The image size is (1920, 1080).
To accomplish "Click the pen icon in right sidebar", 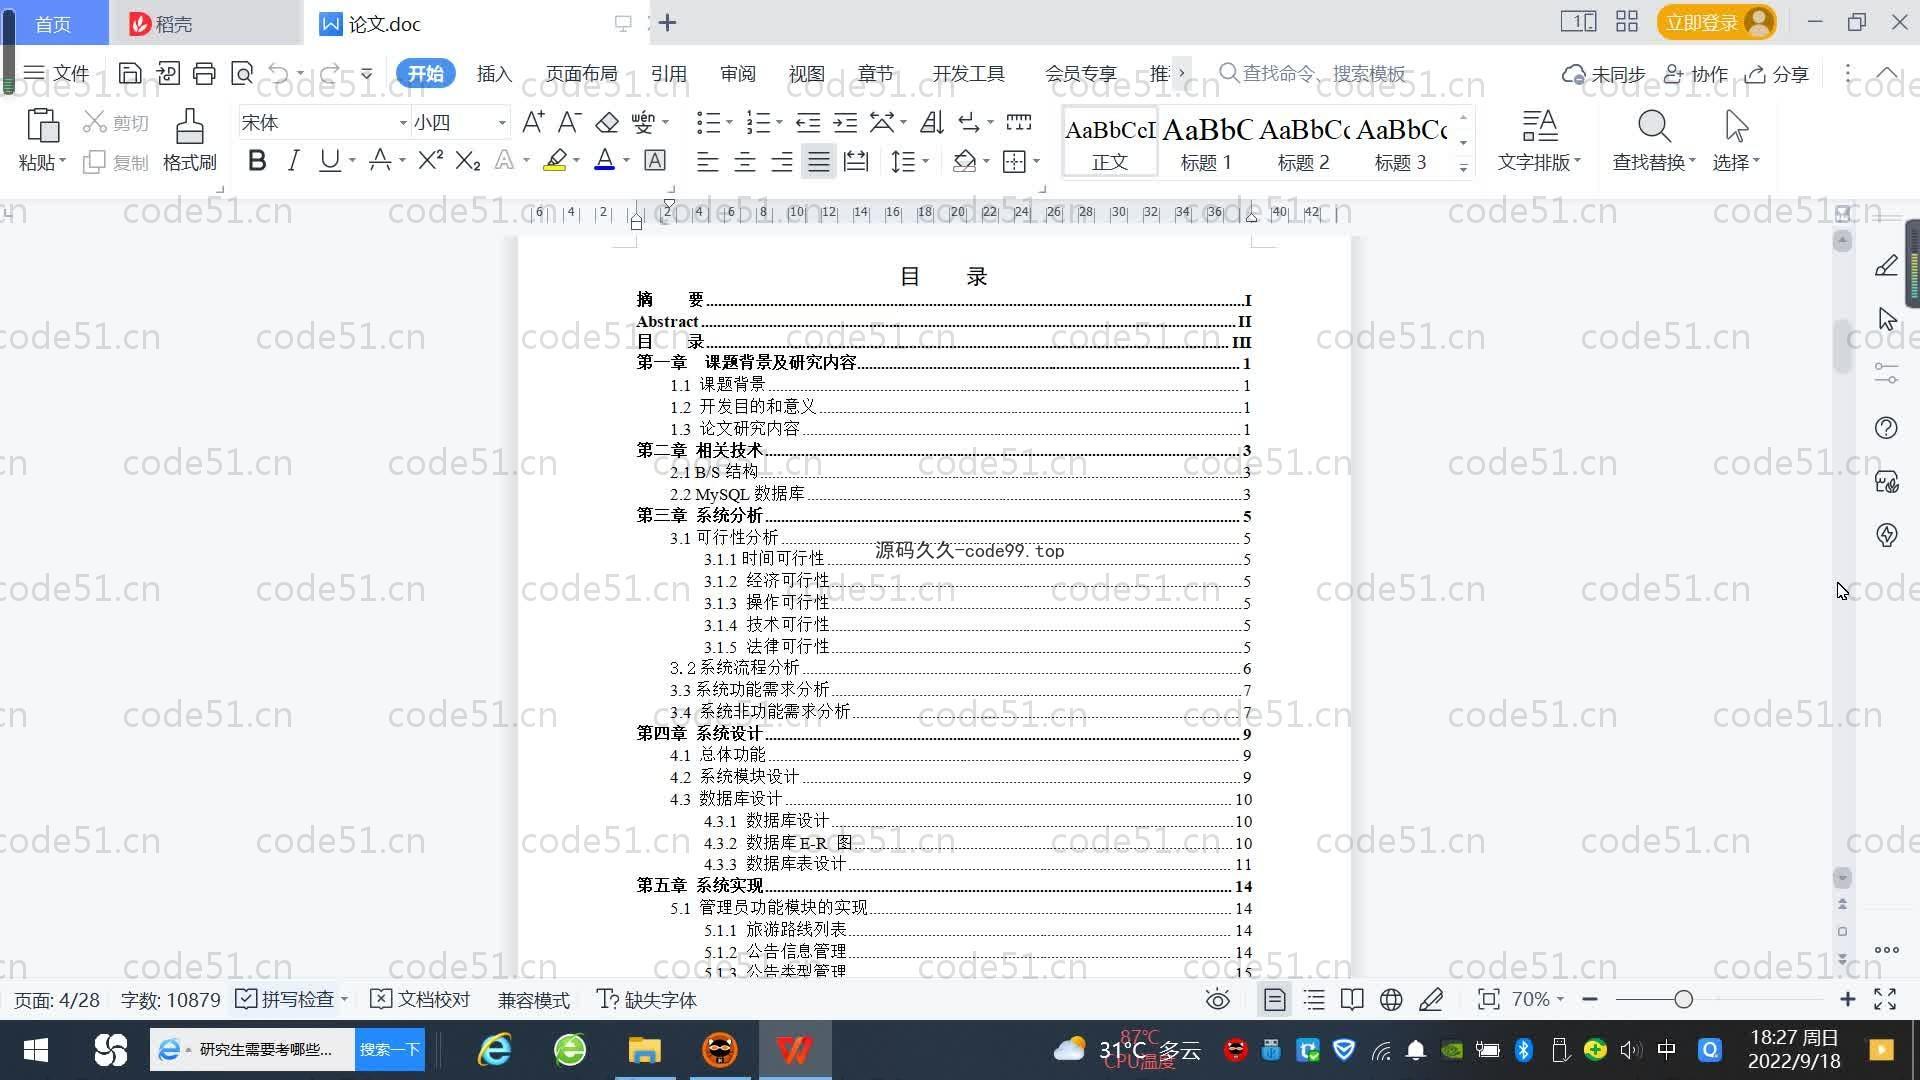I will [1886, 265].
